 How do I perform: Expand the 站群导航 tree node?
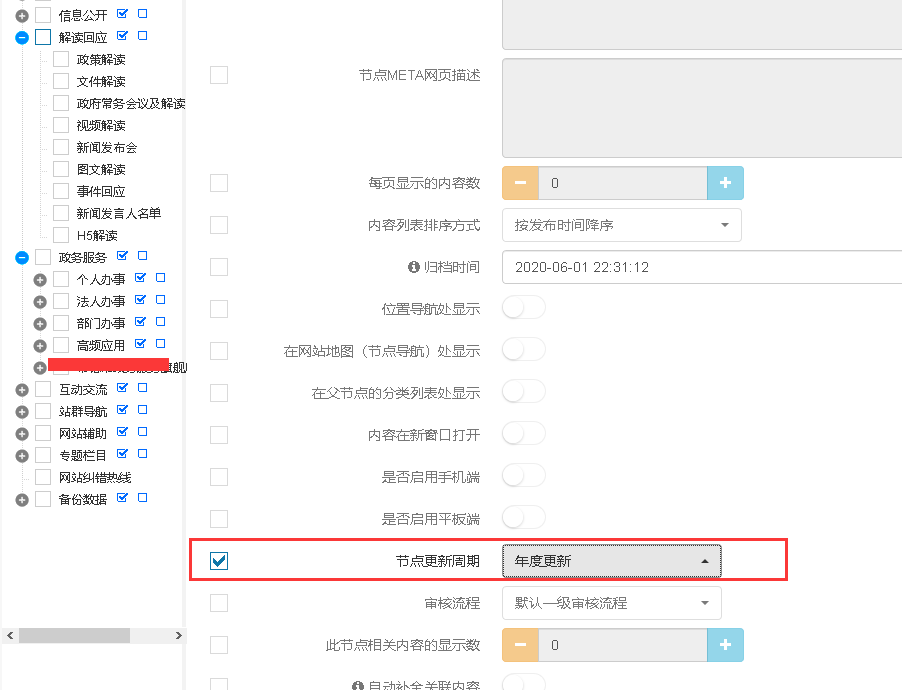tap(22, 411)
